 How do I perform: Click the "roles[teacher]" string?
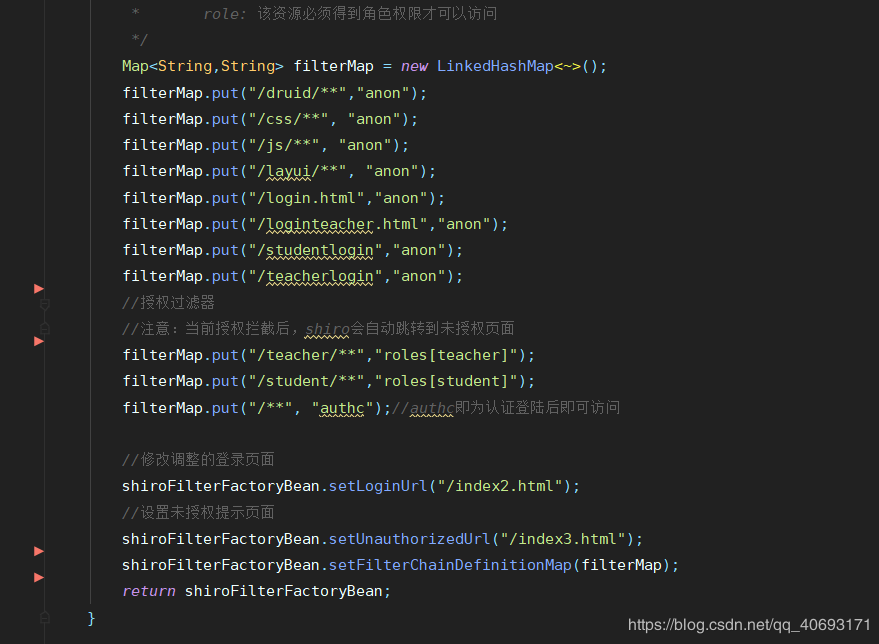(446, 355)
